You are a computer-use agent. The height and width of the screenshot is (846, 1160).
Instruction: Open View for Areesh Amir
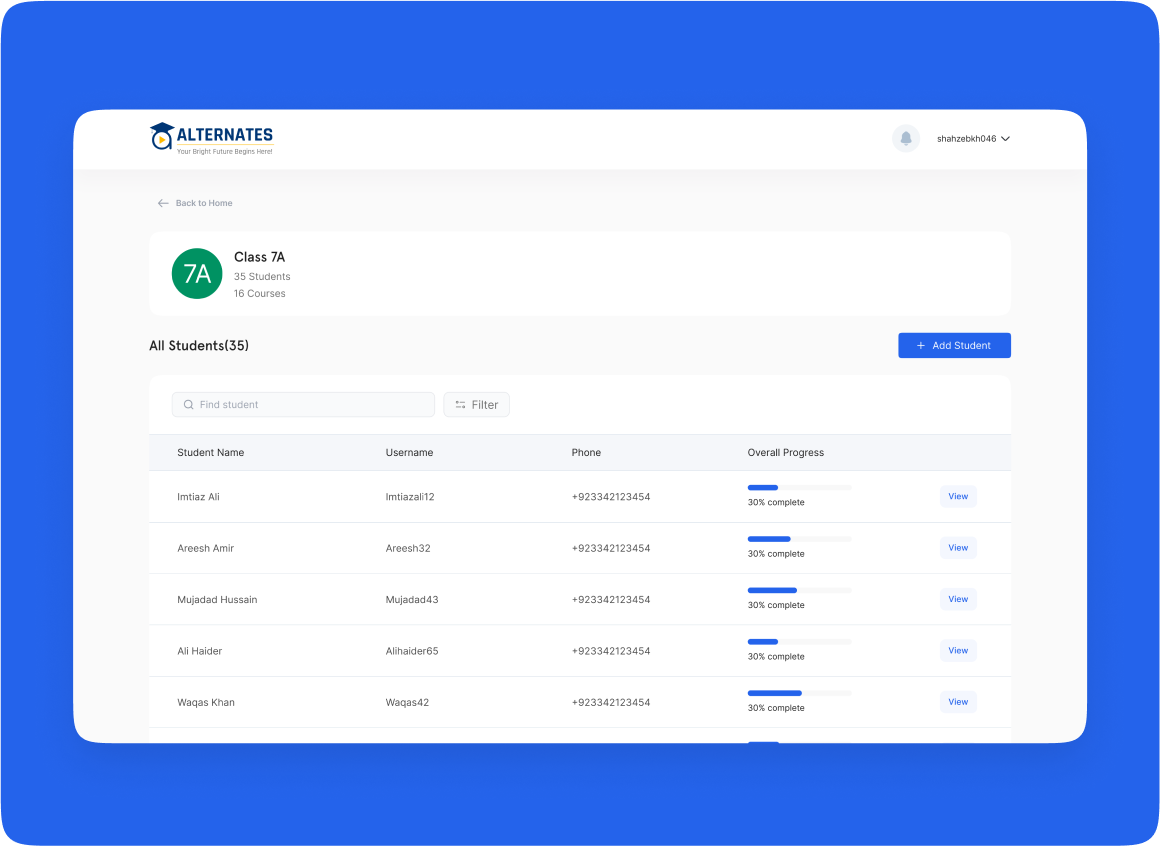click(958, 548)
